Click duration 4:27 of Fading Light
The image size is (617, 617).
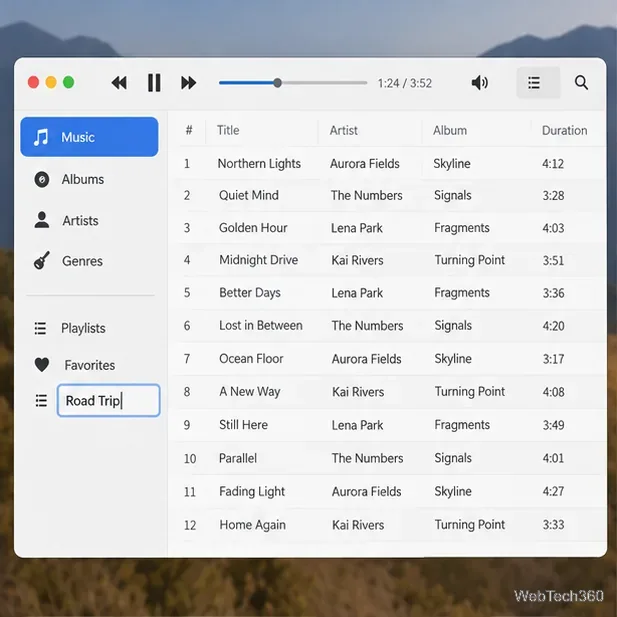553,491
